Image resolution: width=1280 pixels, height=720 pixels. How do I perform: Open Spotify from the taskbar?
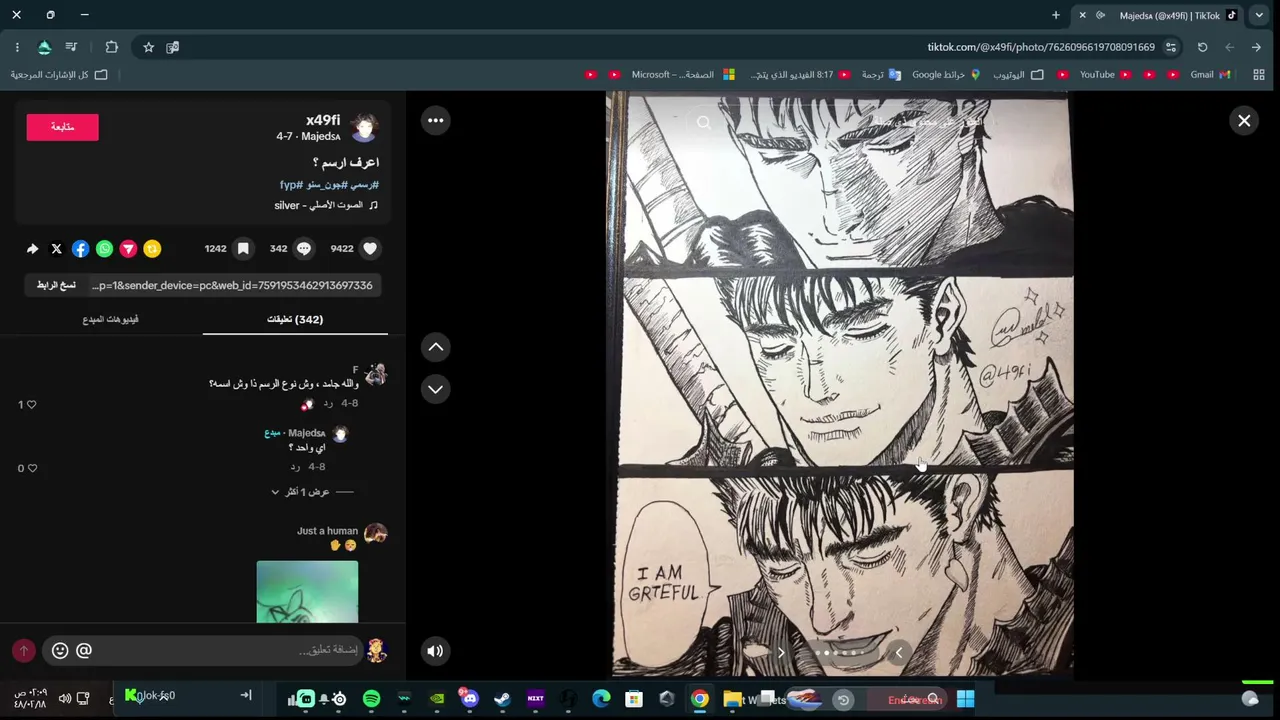pos(371,699)
